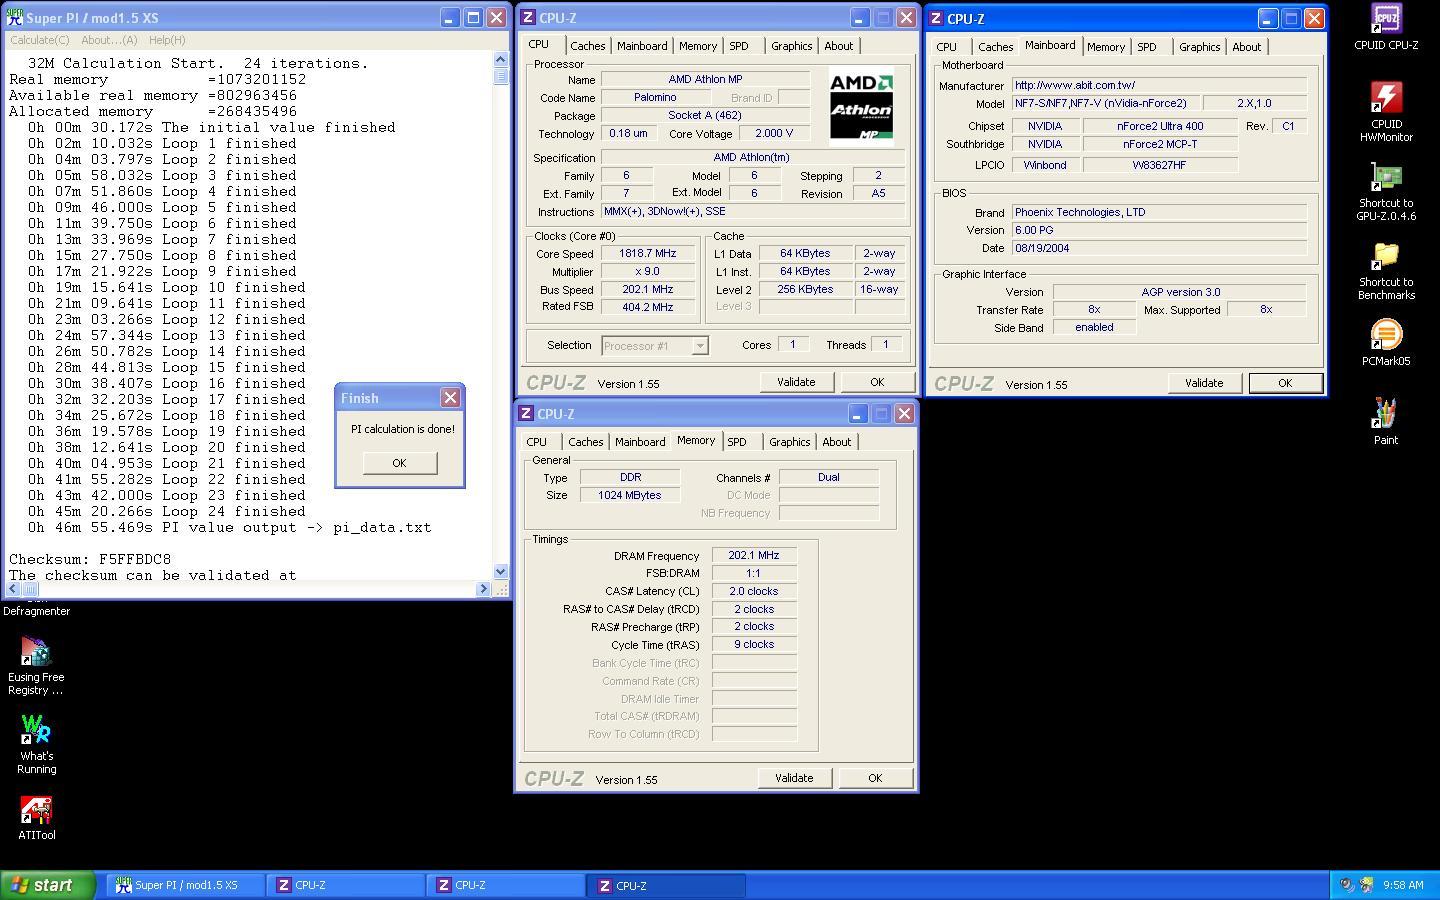
Task: Open the Shortcut to Benchmarks folder icon
Action: [1386, 270]
